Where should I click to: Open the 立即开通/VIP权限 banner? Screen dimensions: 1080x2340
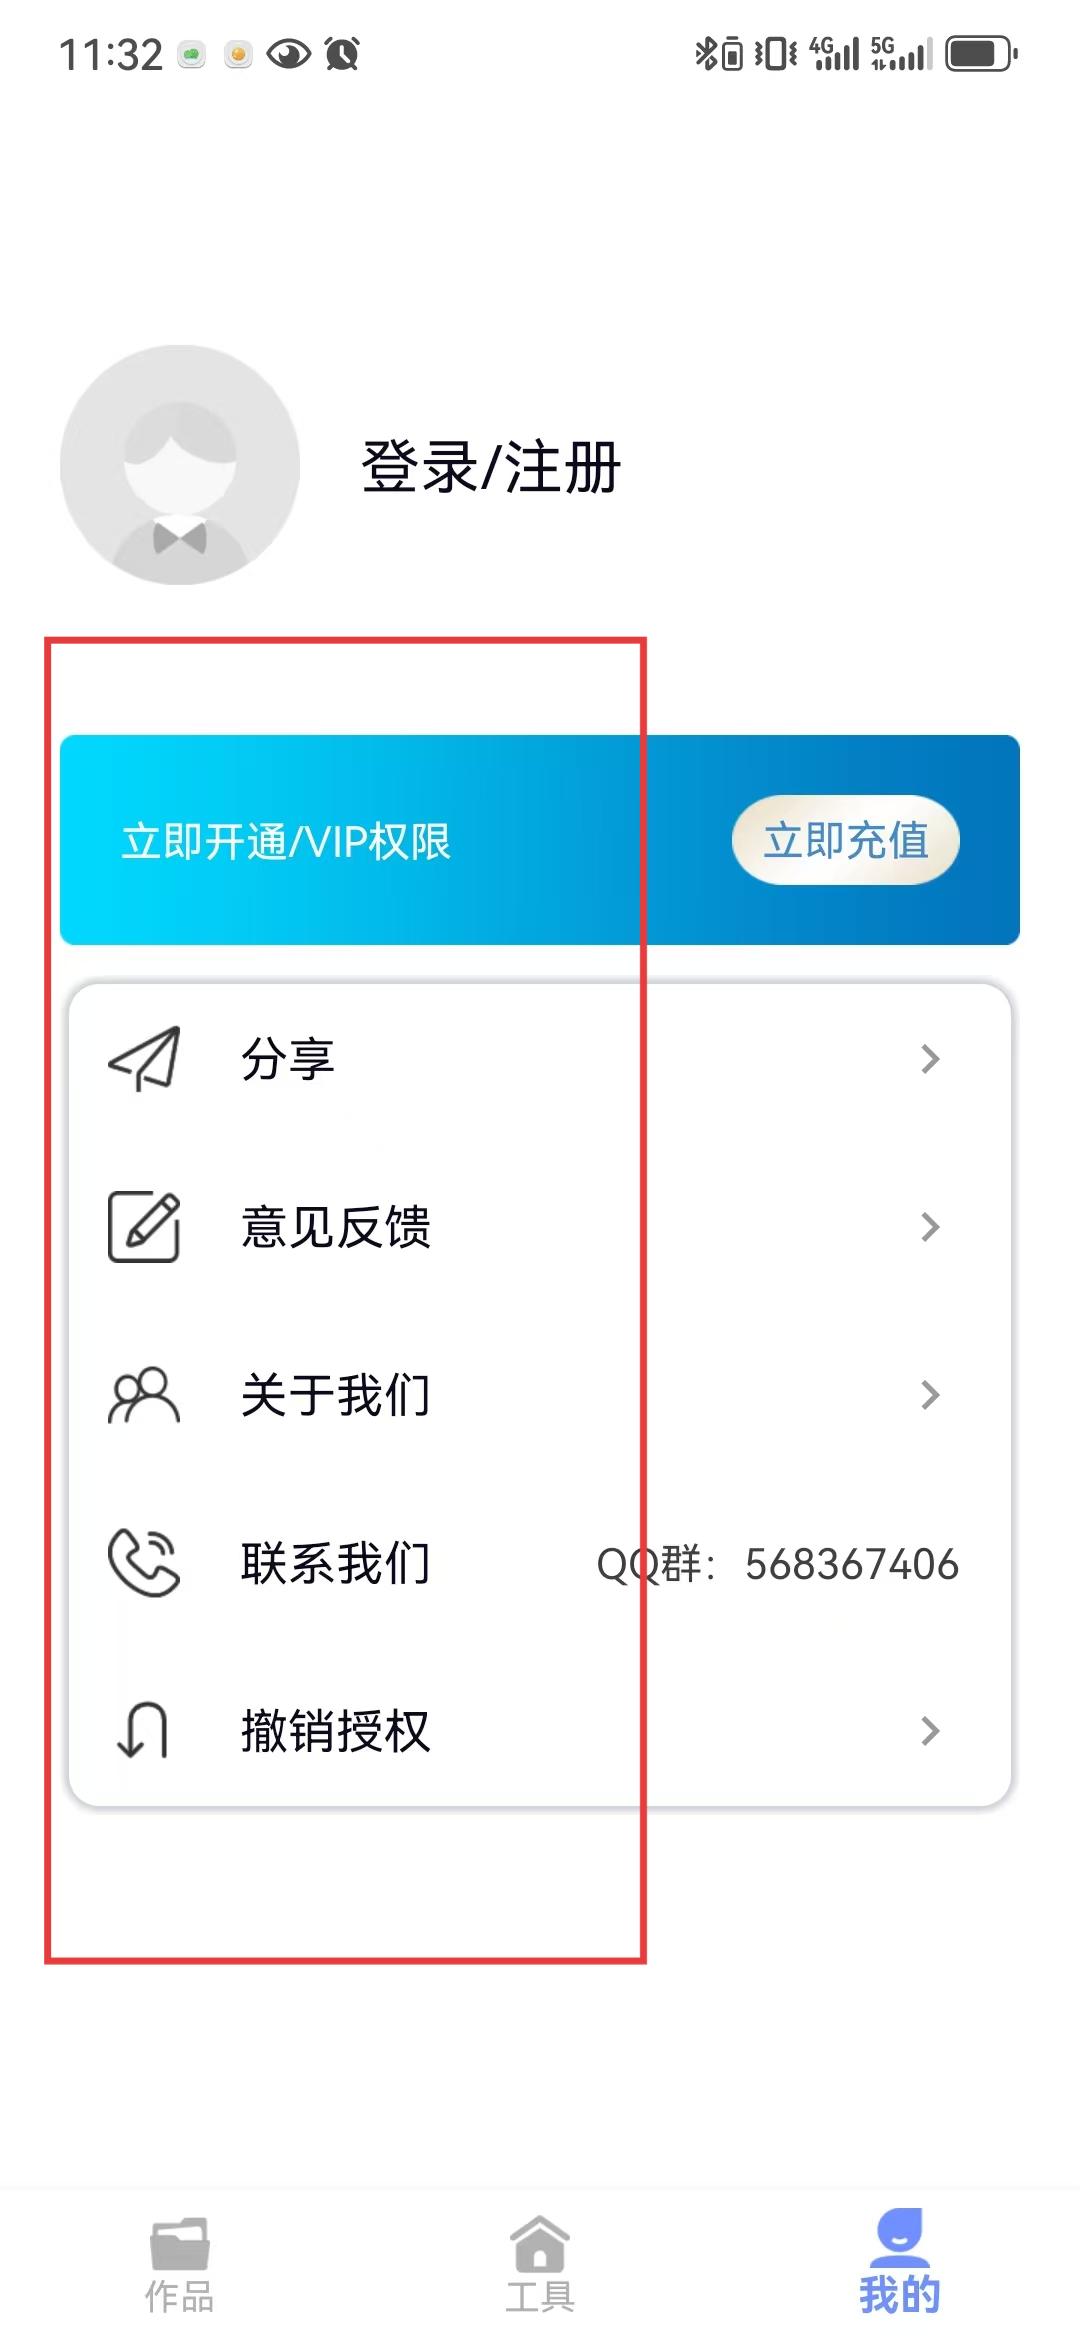pos(540,840)
